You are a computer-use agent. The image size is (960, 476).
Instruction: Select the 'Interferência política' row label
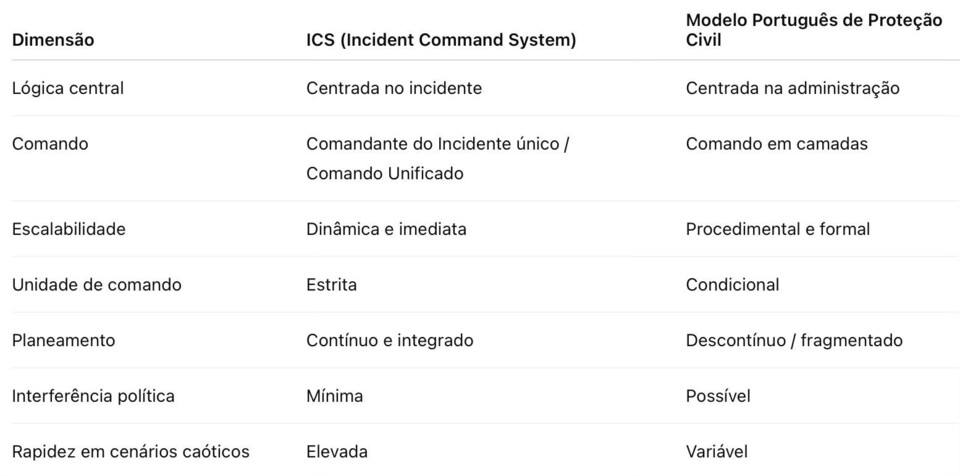coord(93,396)
